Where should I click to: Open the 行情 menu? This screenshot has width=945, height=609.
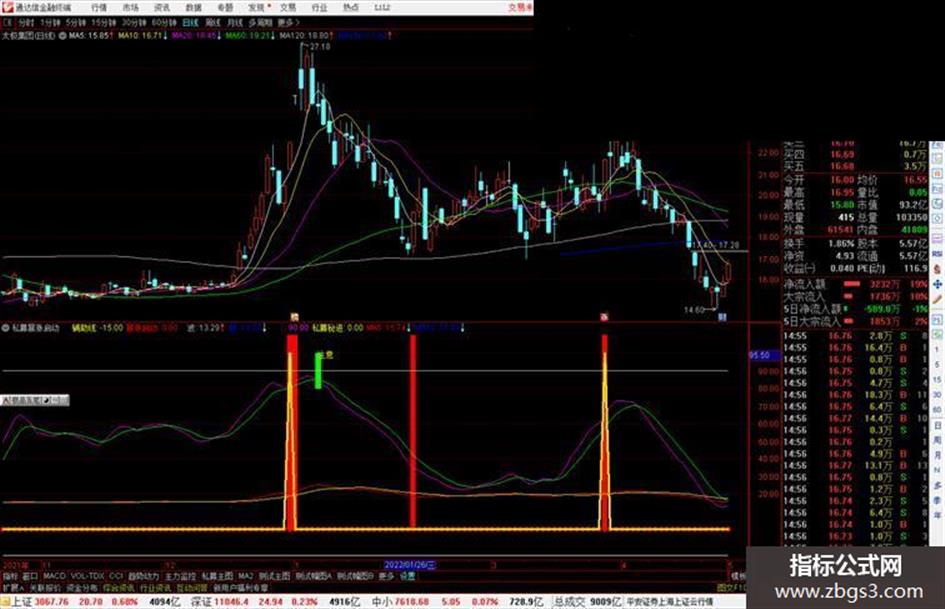98,7
